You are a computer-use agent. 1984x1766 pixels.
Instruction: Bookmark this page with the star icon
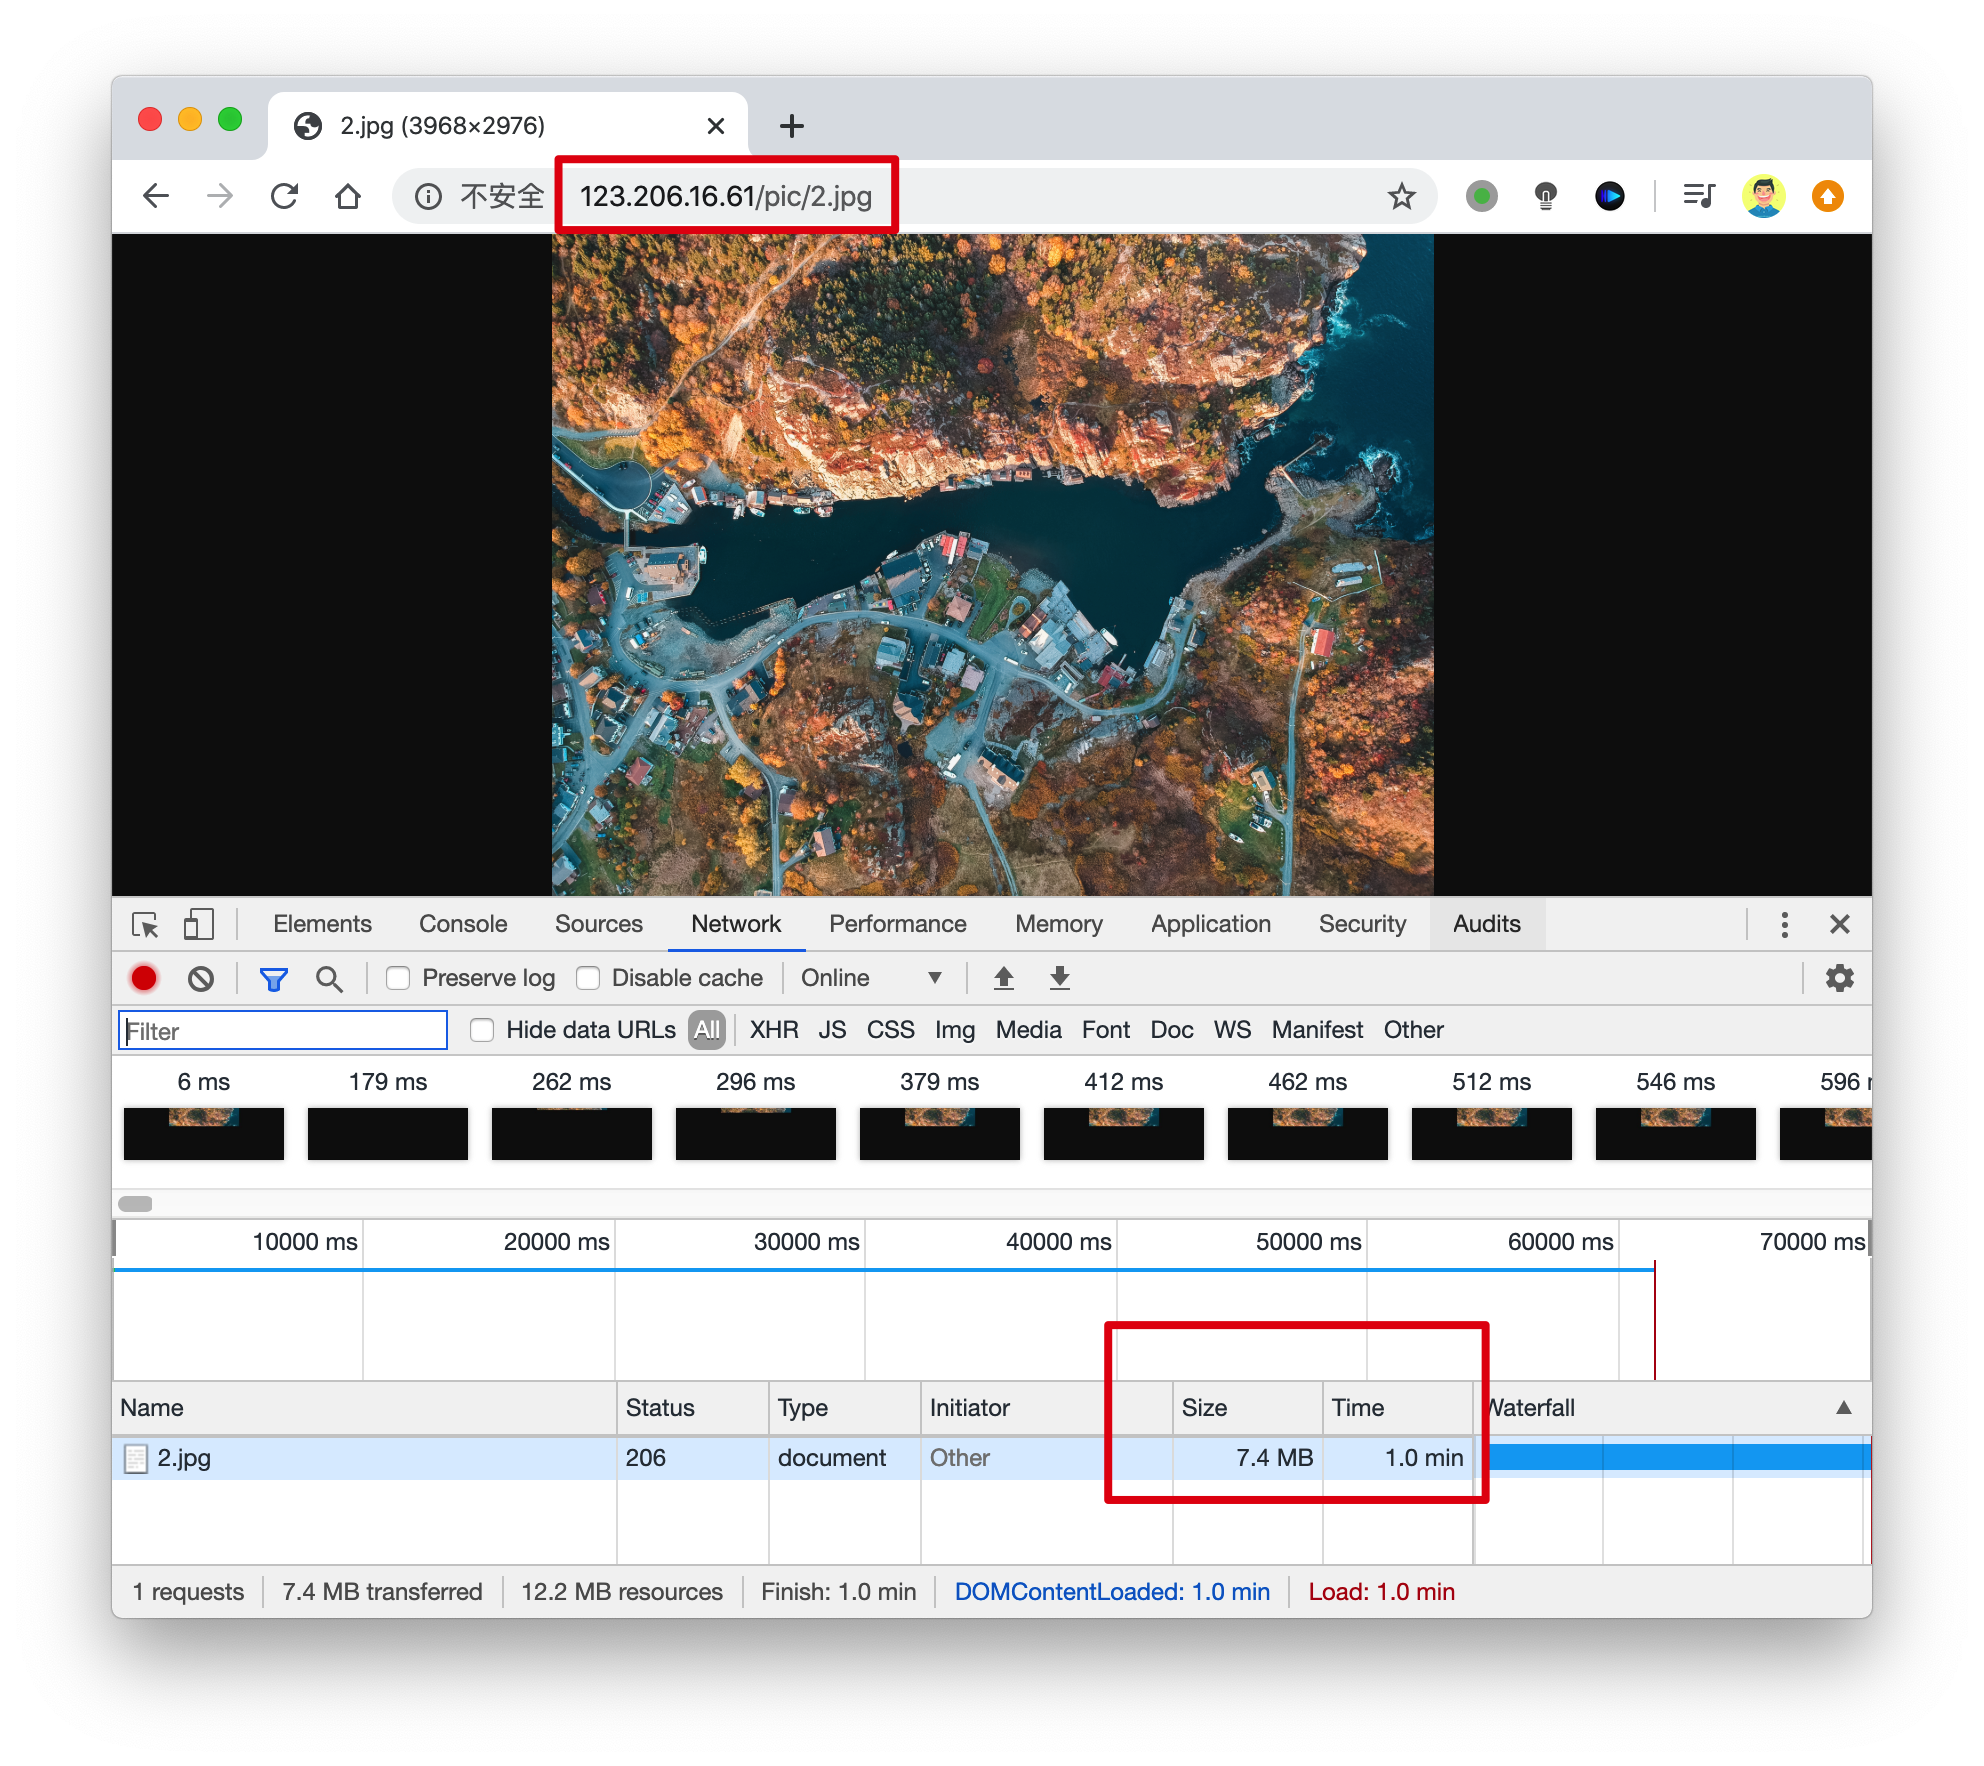[1402, 196]
